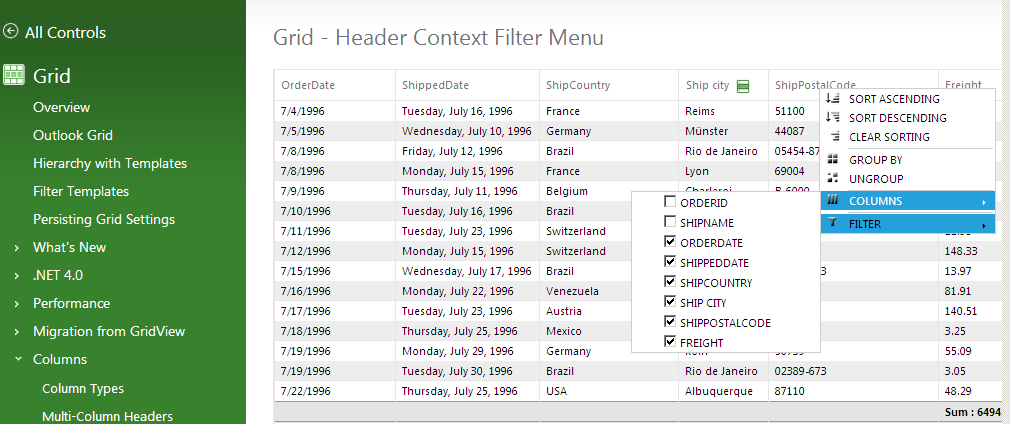
Task: Click the Sort Ascending icon
Action: [x=833, y=99]
